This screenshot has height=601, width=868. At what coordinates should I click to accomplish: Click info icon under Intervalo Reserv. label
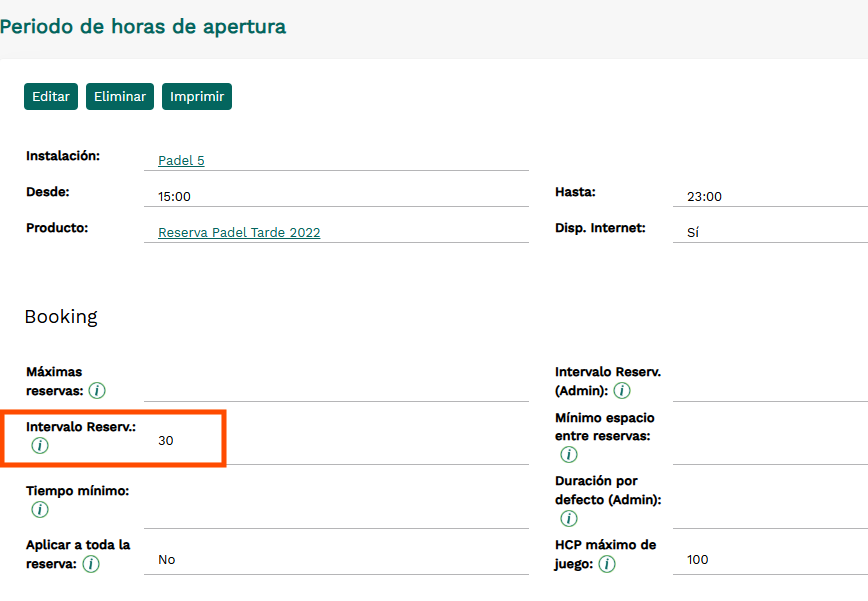click(40, 446)
